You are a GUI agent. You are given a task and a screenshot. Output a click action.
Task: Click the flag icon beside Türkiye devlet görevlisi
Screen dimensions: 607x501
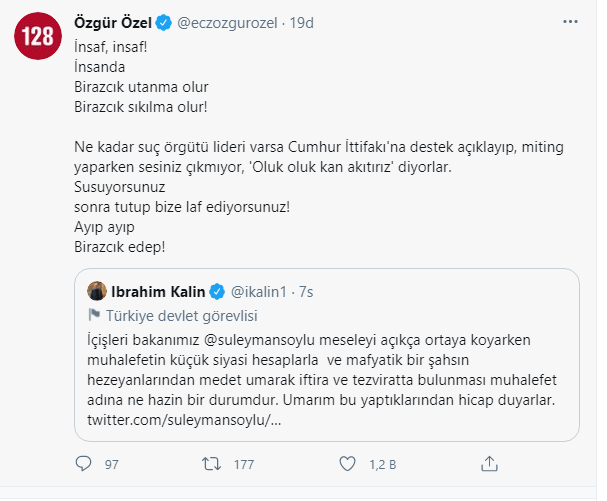95,314
